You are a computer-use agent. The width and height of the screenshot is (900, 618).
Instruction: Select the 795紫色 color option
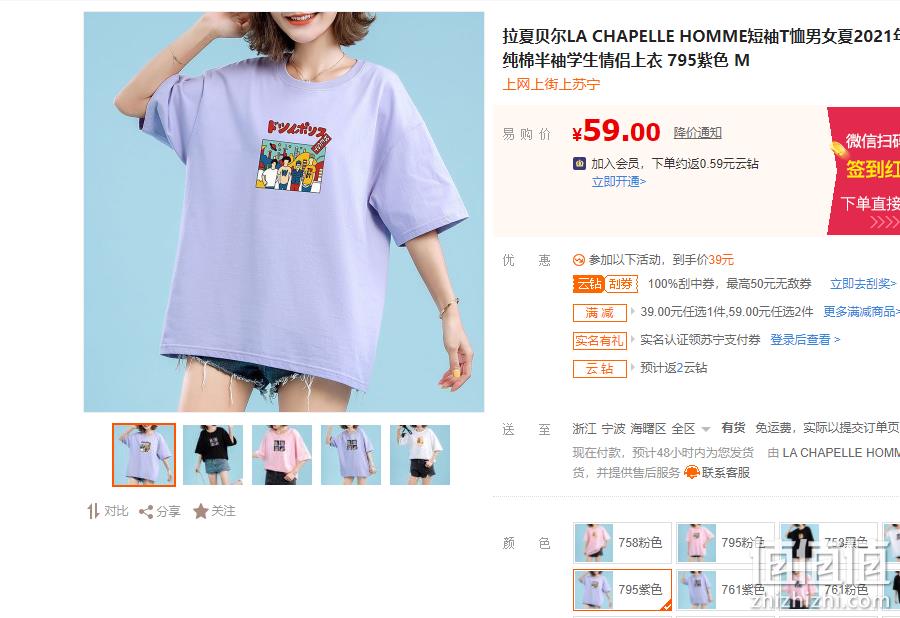[622, 589]
